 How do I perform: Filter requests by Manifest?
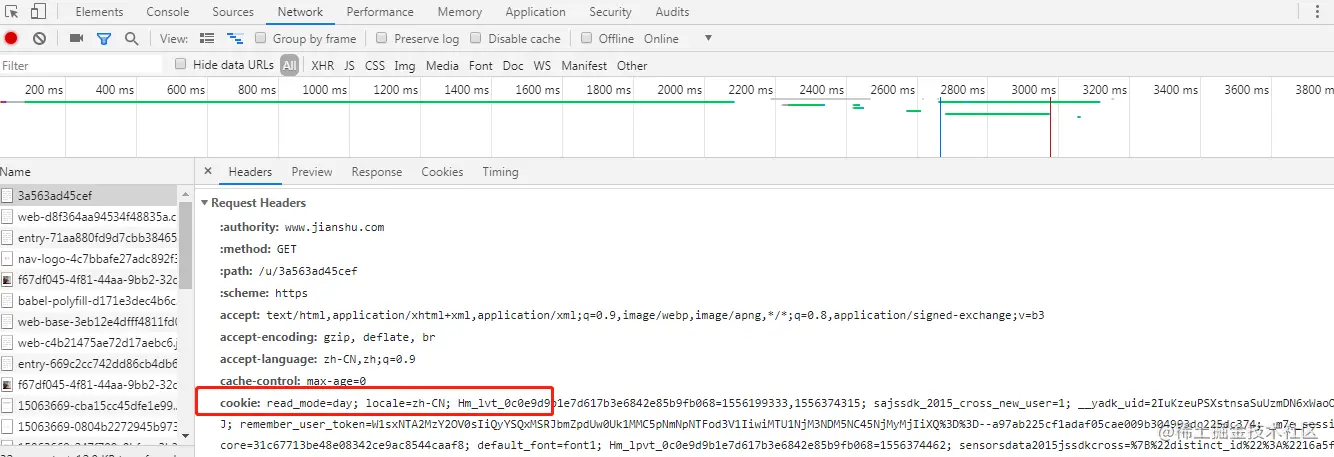pyautogui.click(x=584, y=65)
